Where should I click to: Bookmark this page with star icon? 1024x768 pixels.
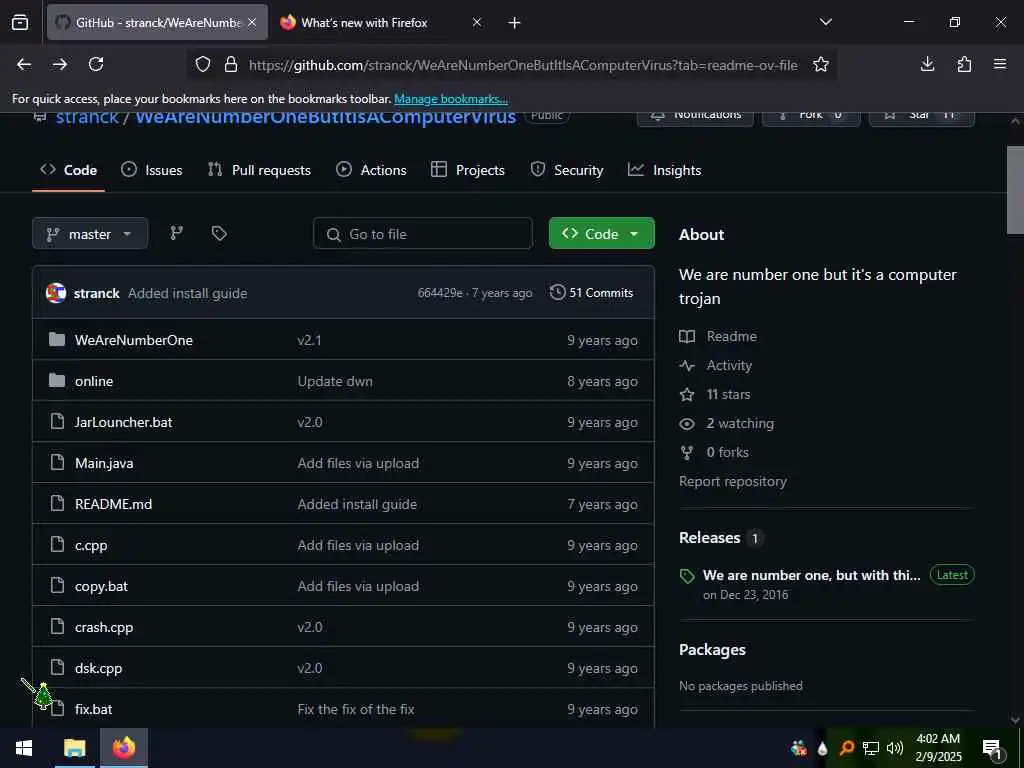(x=821, y=64)
